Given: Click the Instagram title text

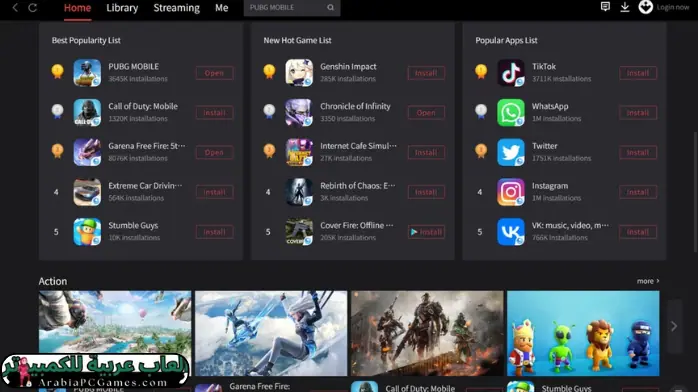Looking at the screenshot, I should [550, 186].
